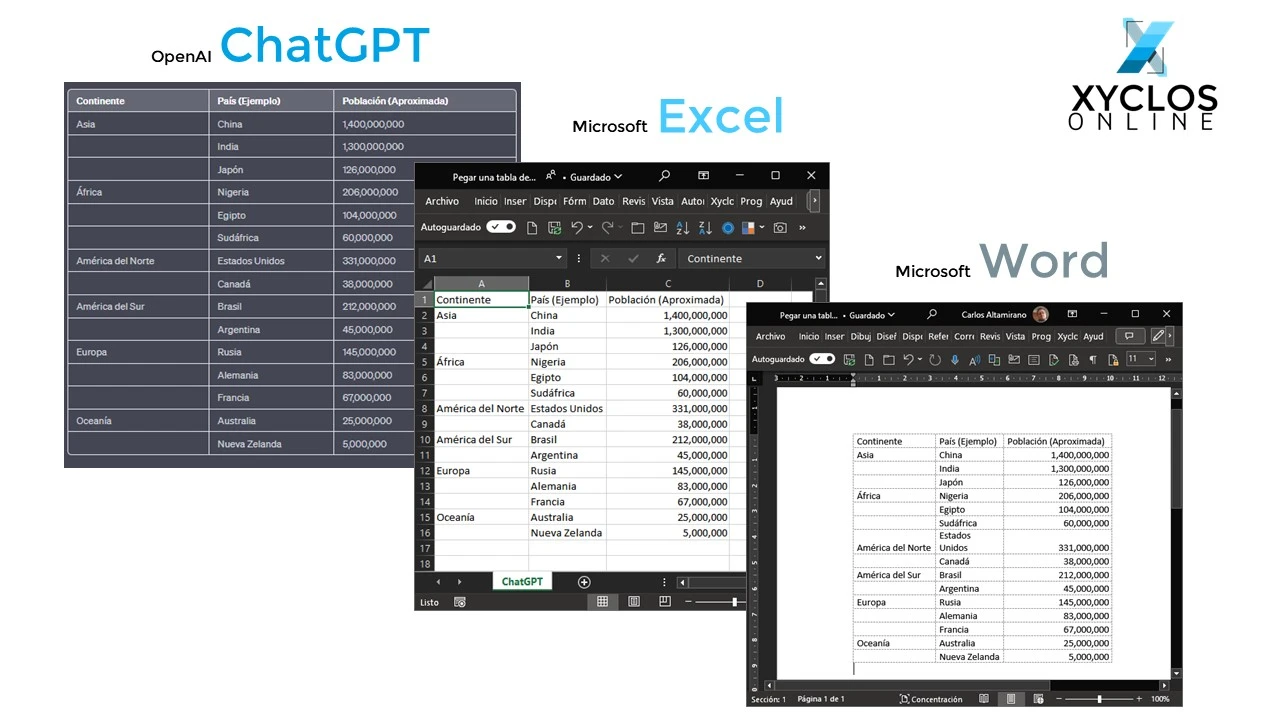Open the Vista tab in Excel
This screenshot has width=1280, height=720.
click(x=663, y=201)
